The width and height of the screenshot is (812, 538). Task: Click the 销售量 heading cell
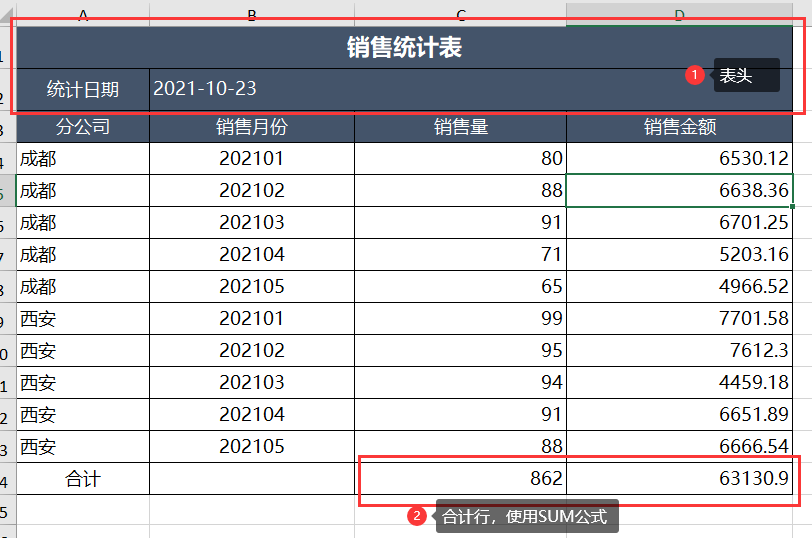pyautogui.click(x=460, y=127)
